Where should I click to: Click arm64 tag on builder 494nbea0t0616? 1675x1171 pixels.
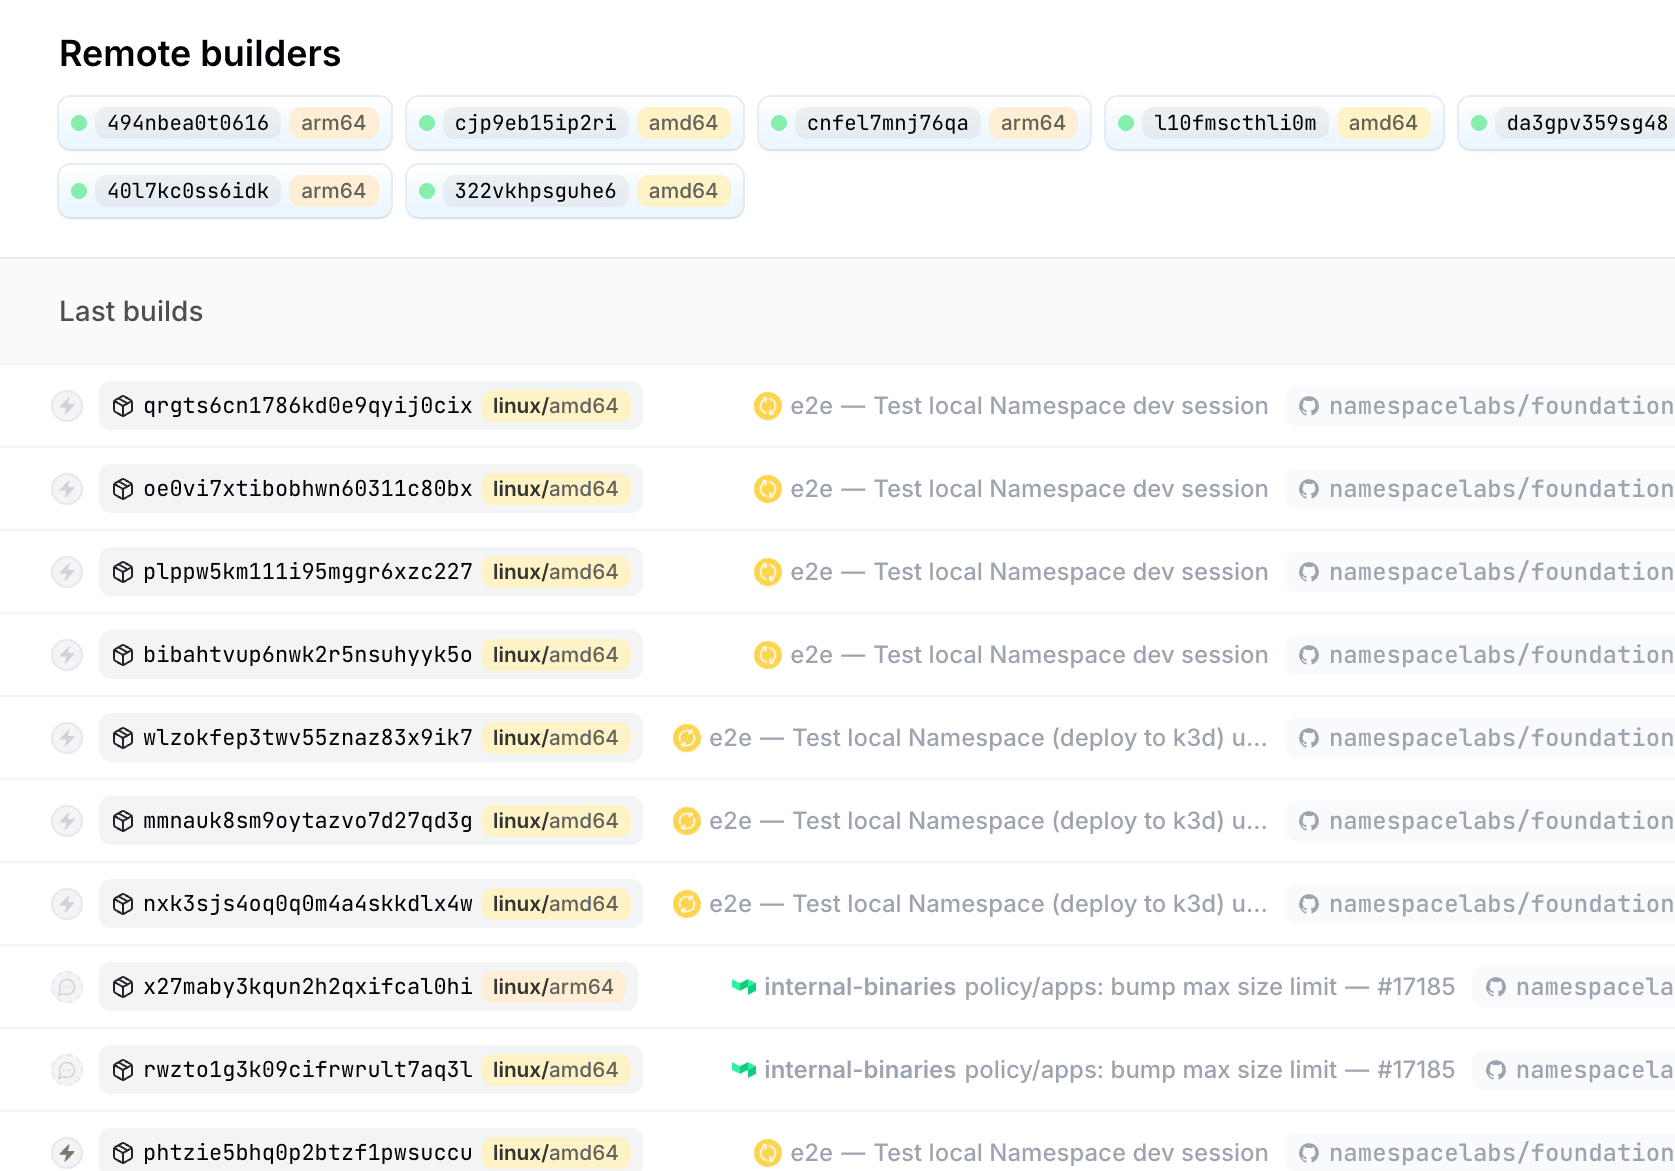click(x=333, y=123)
